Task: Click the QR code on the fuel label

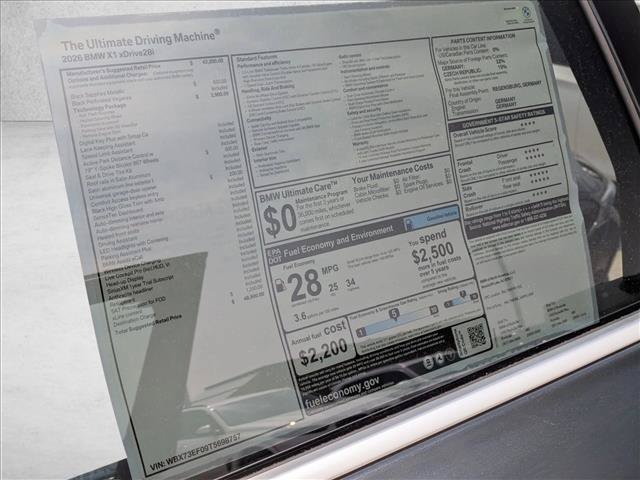Action: coord(476,336)
